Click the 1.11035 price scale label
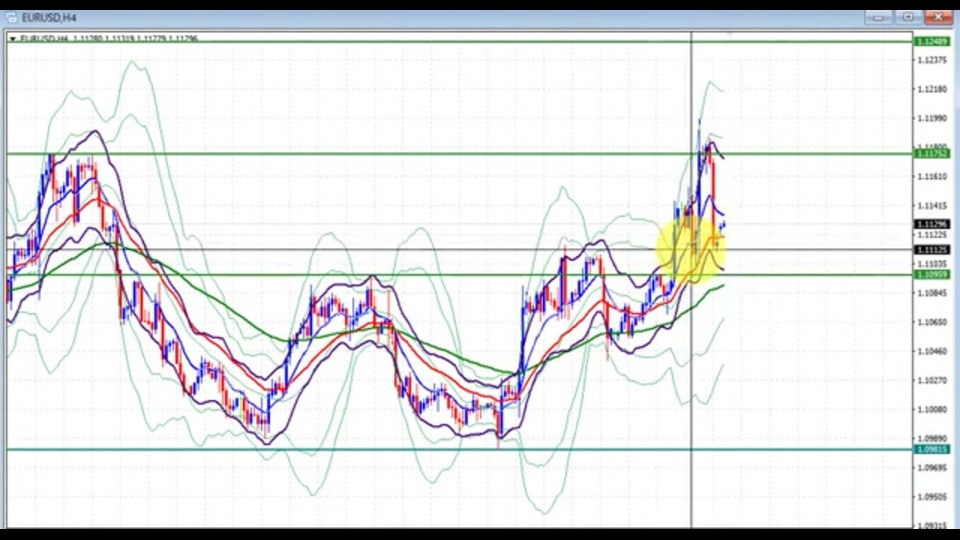Image resolution: width=960 pixels, height=540 pixels. pos(932,264)
